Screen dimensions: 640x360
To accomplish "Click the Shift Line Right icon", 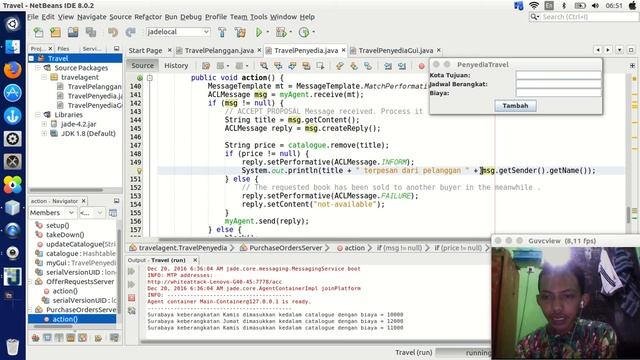I will click(402, 66).
